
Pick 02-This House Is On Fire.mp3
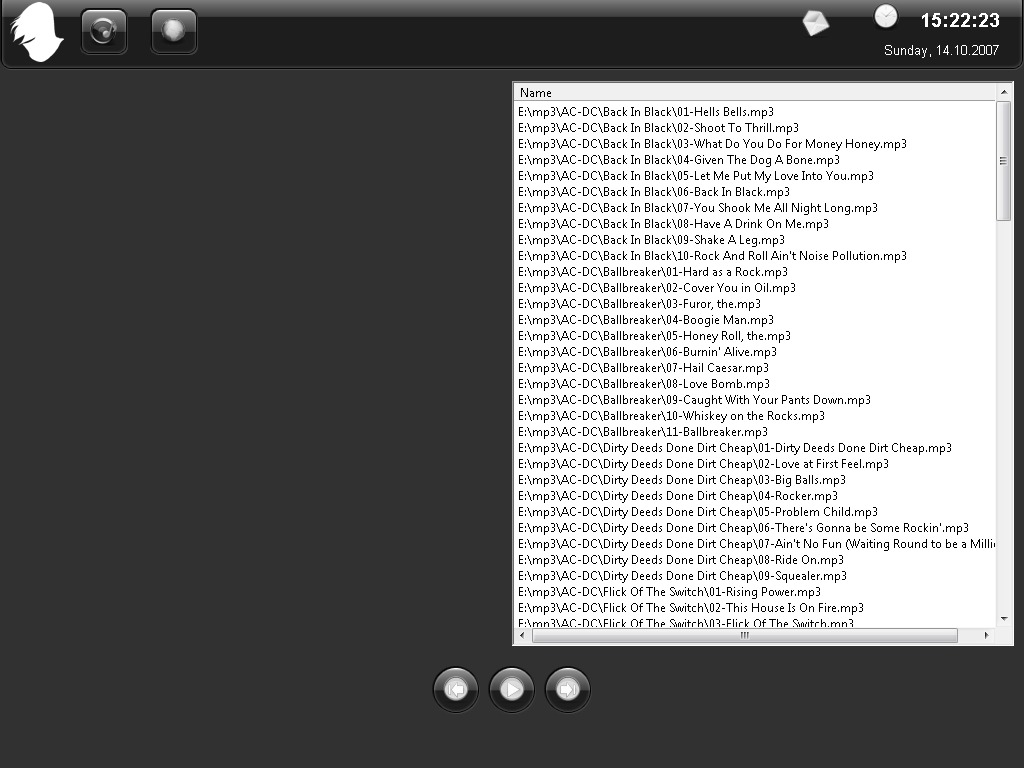point(691,608)
